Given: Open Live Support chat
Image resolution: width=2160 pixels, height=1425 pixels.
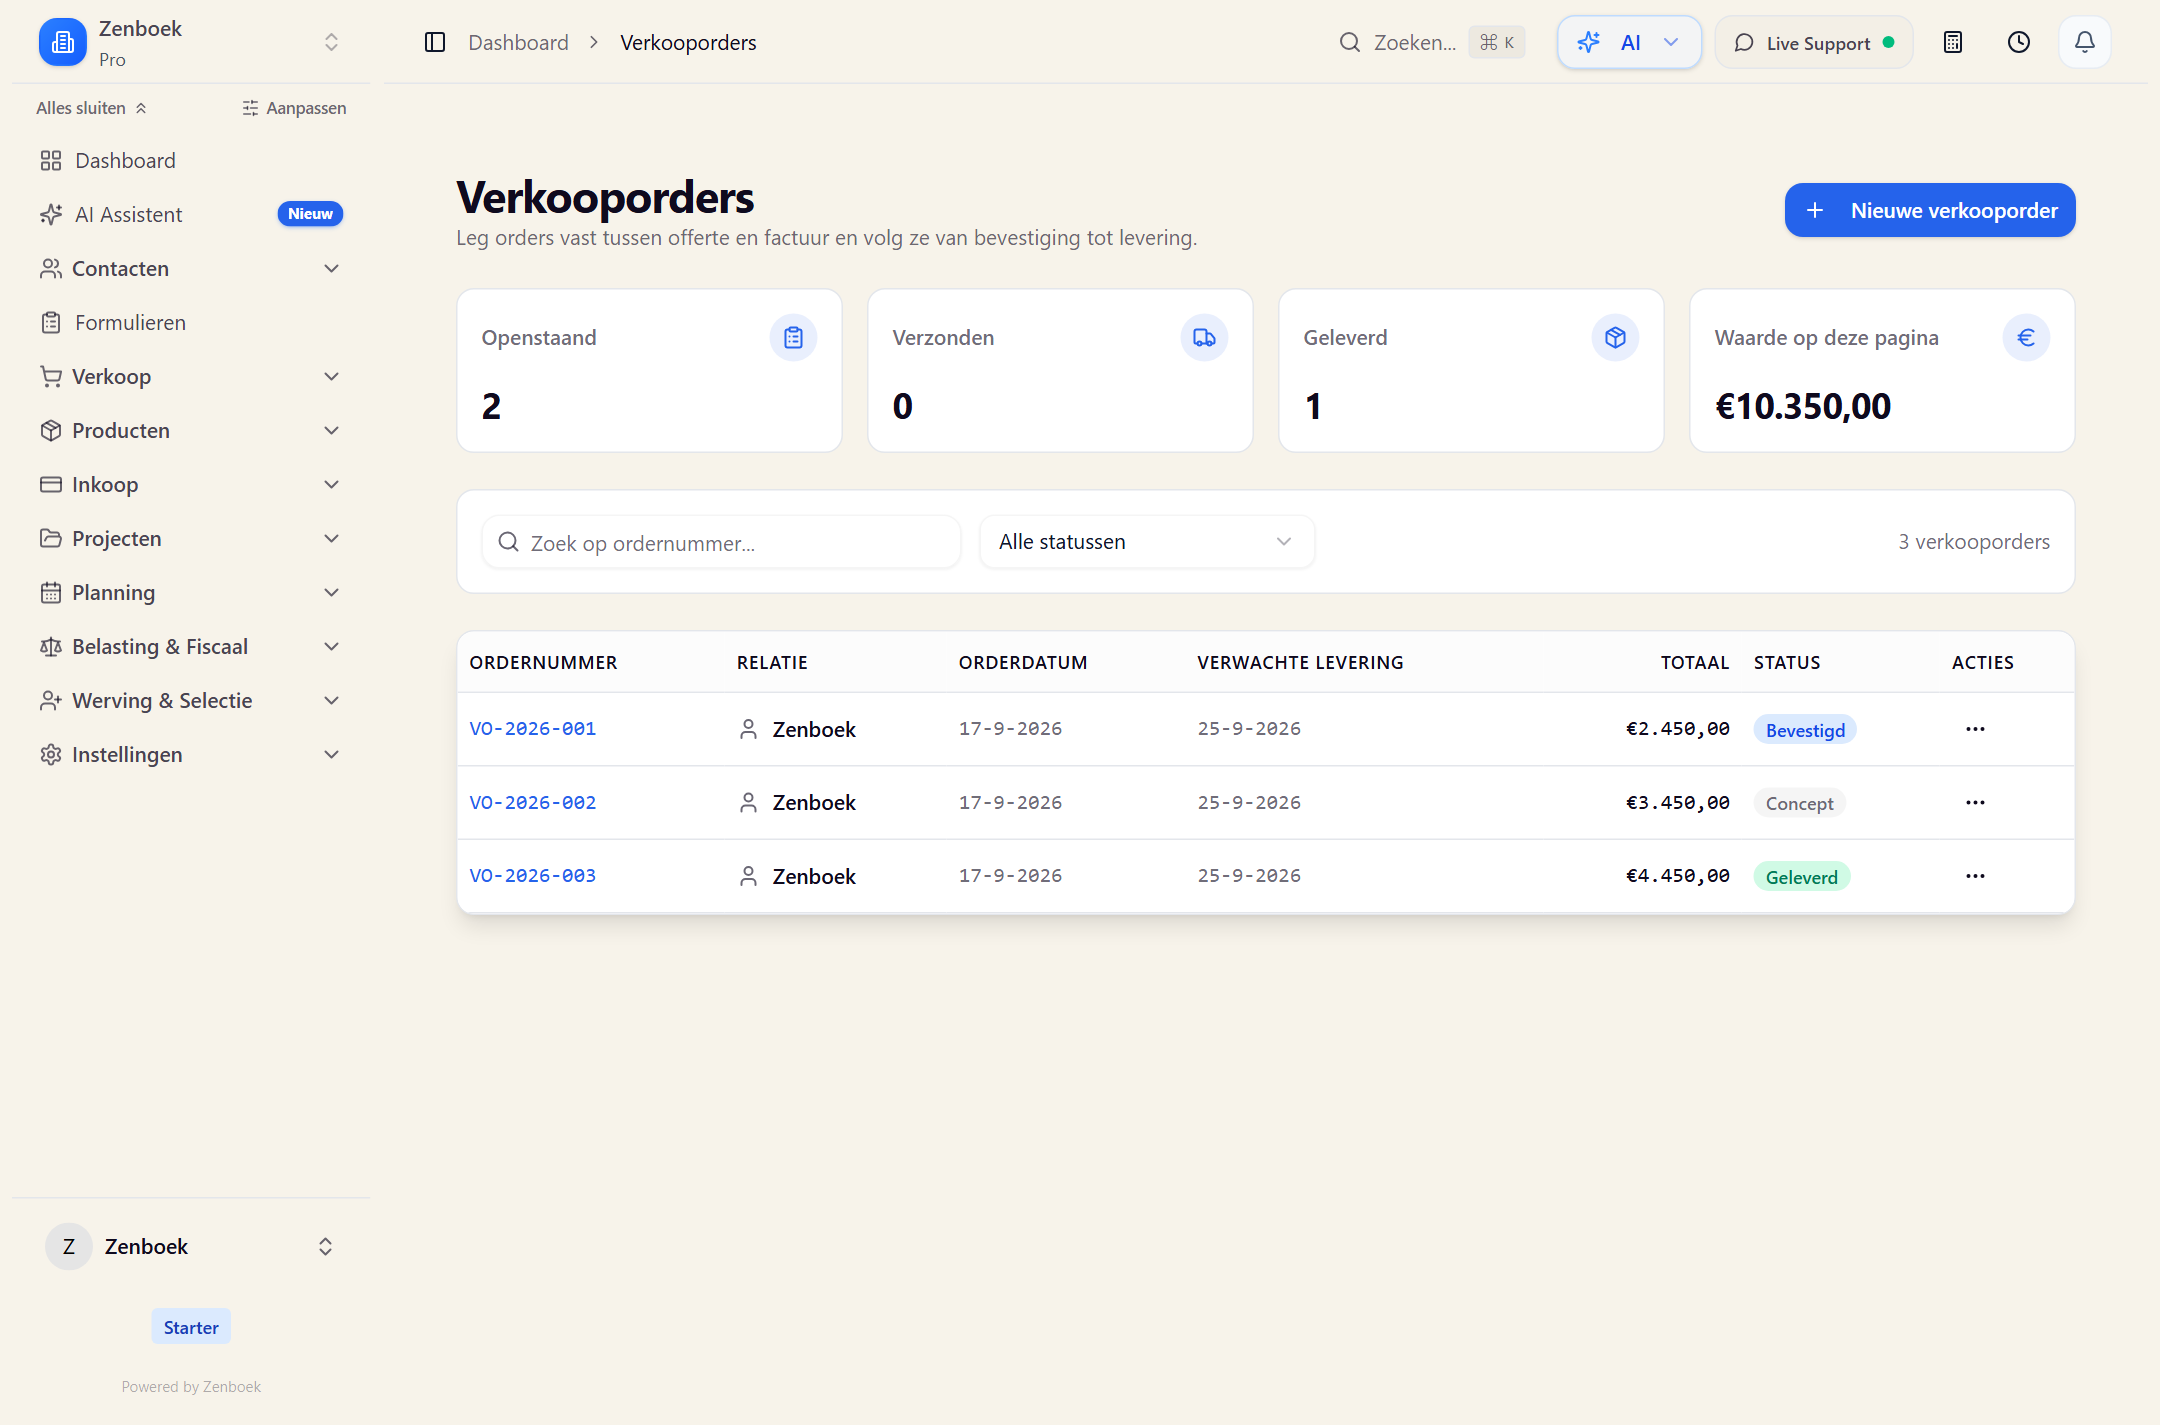Looking at the screenshot, I should [x=1814, y=42].
